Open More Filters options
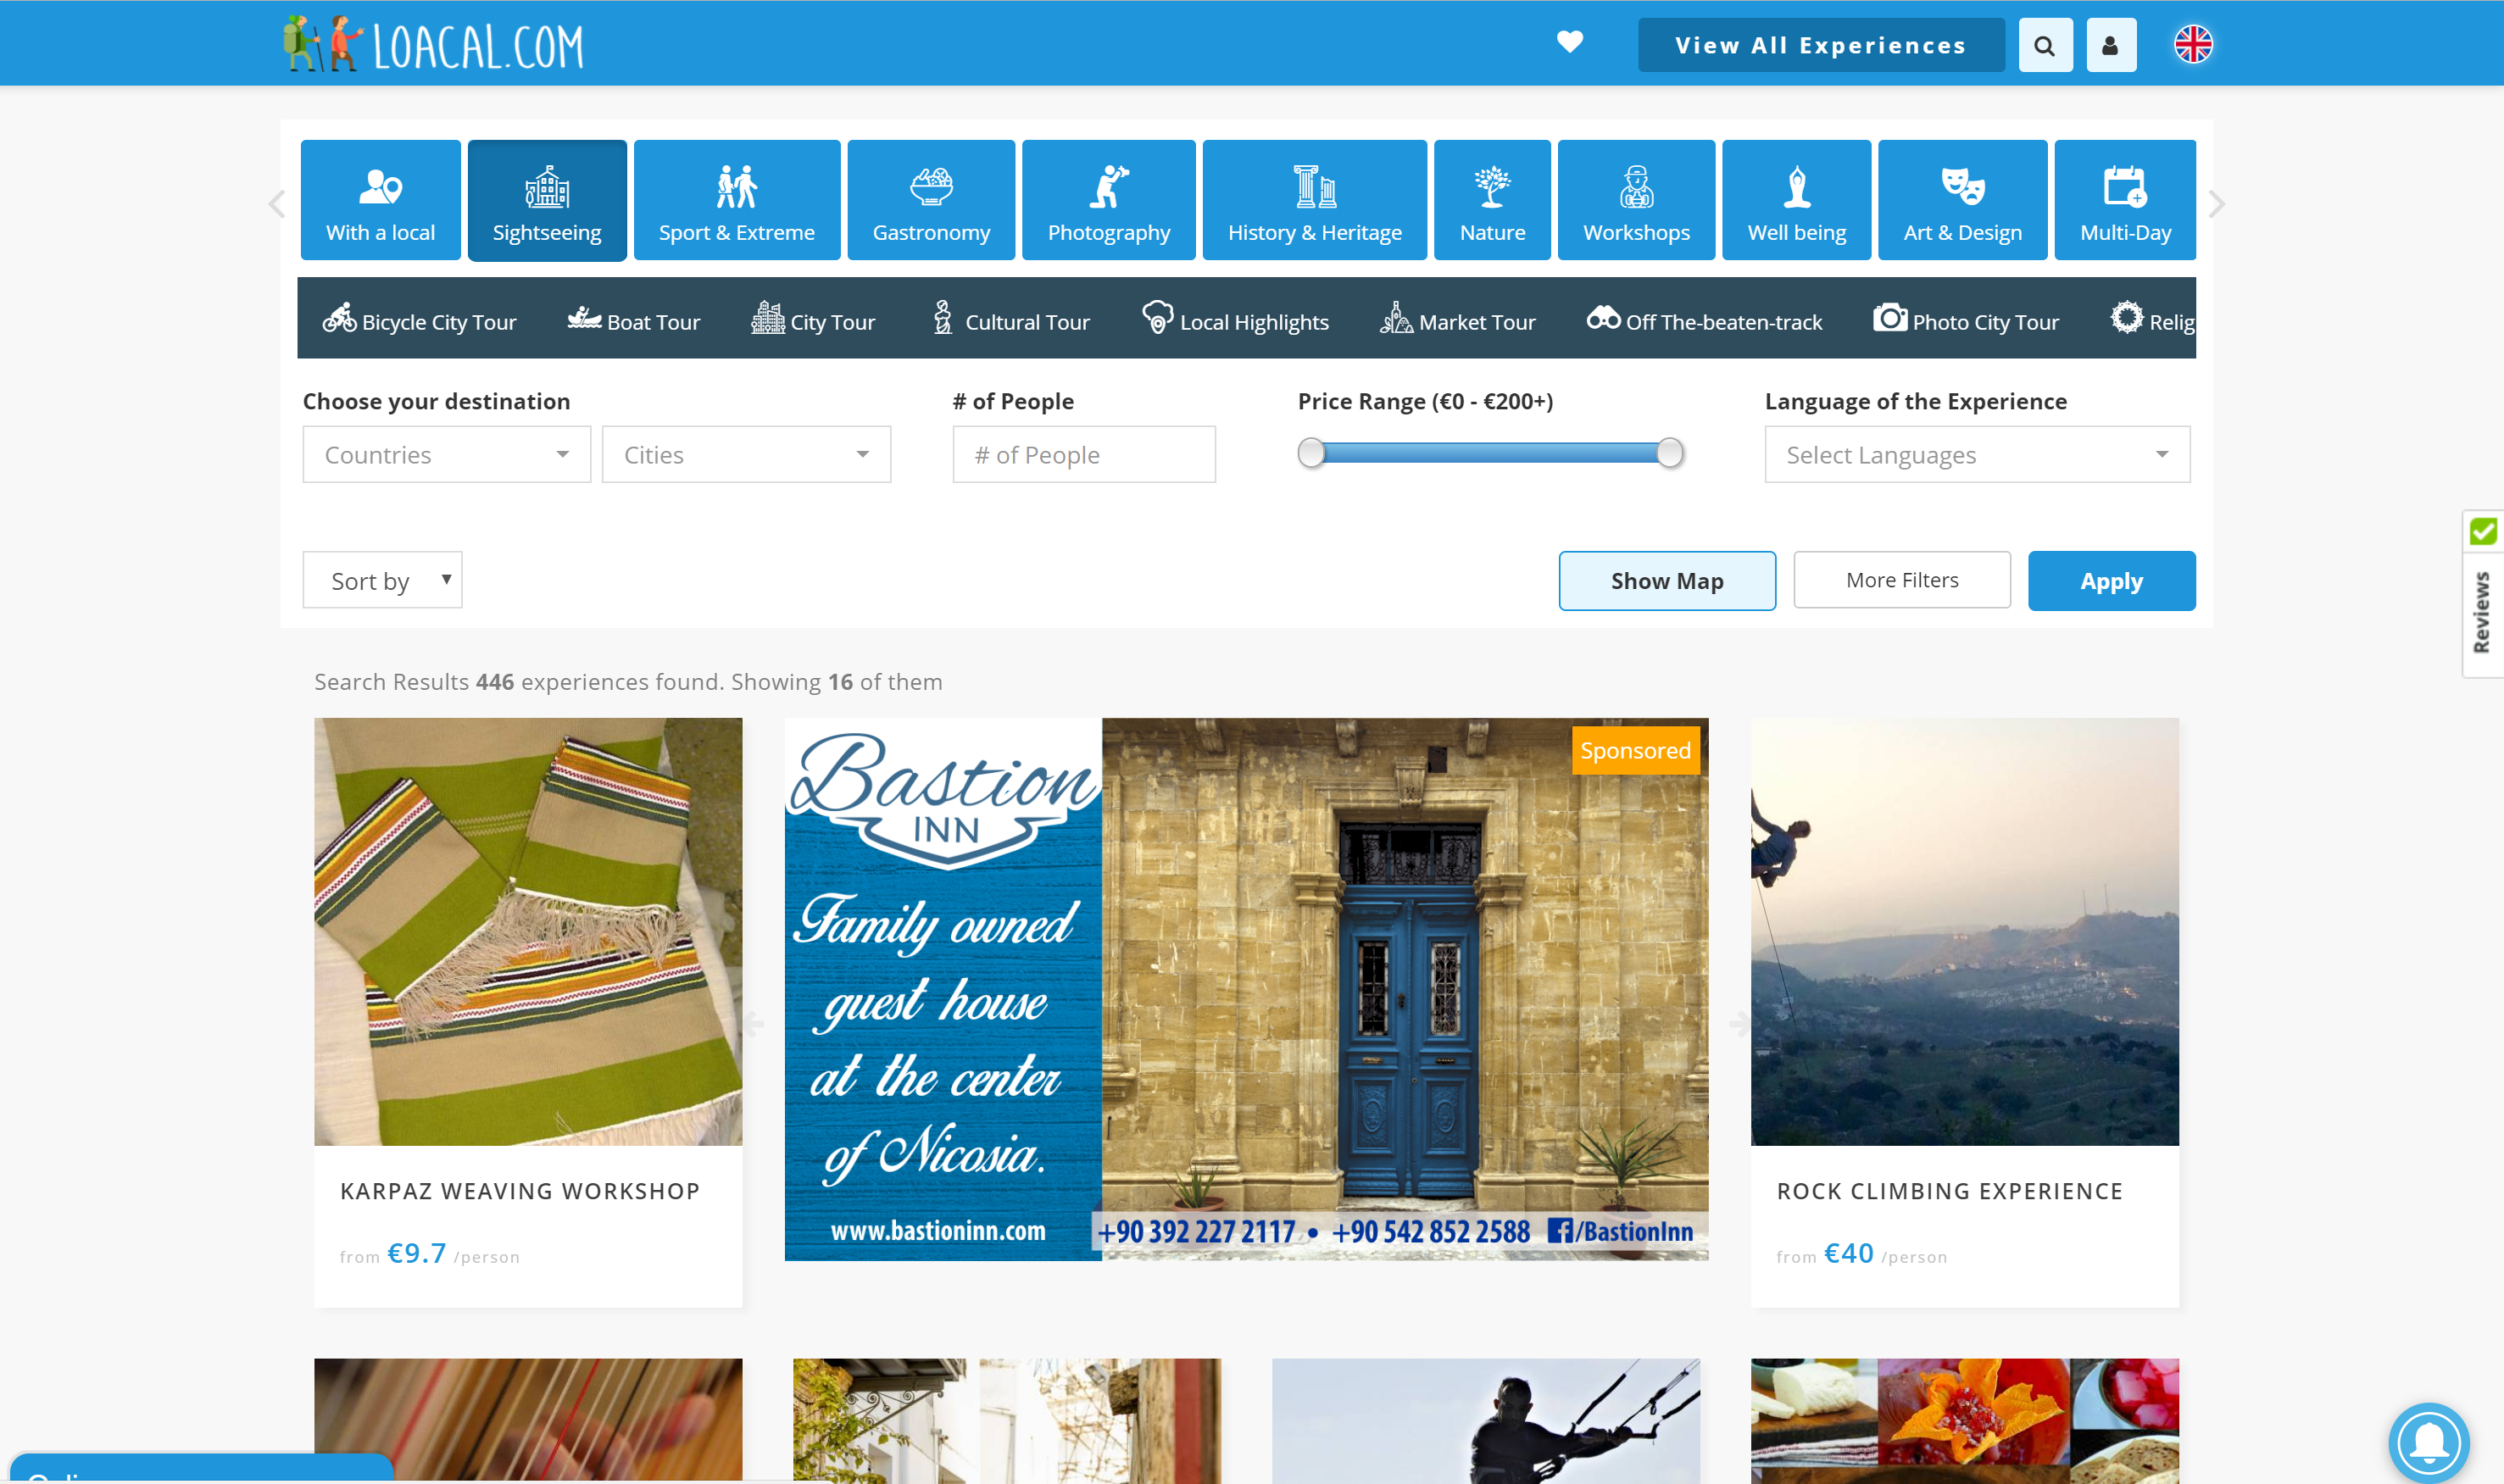 tap(1901, 580)
